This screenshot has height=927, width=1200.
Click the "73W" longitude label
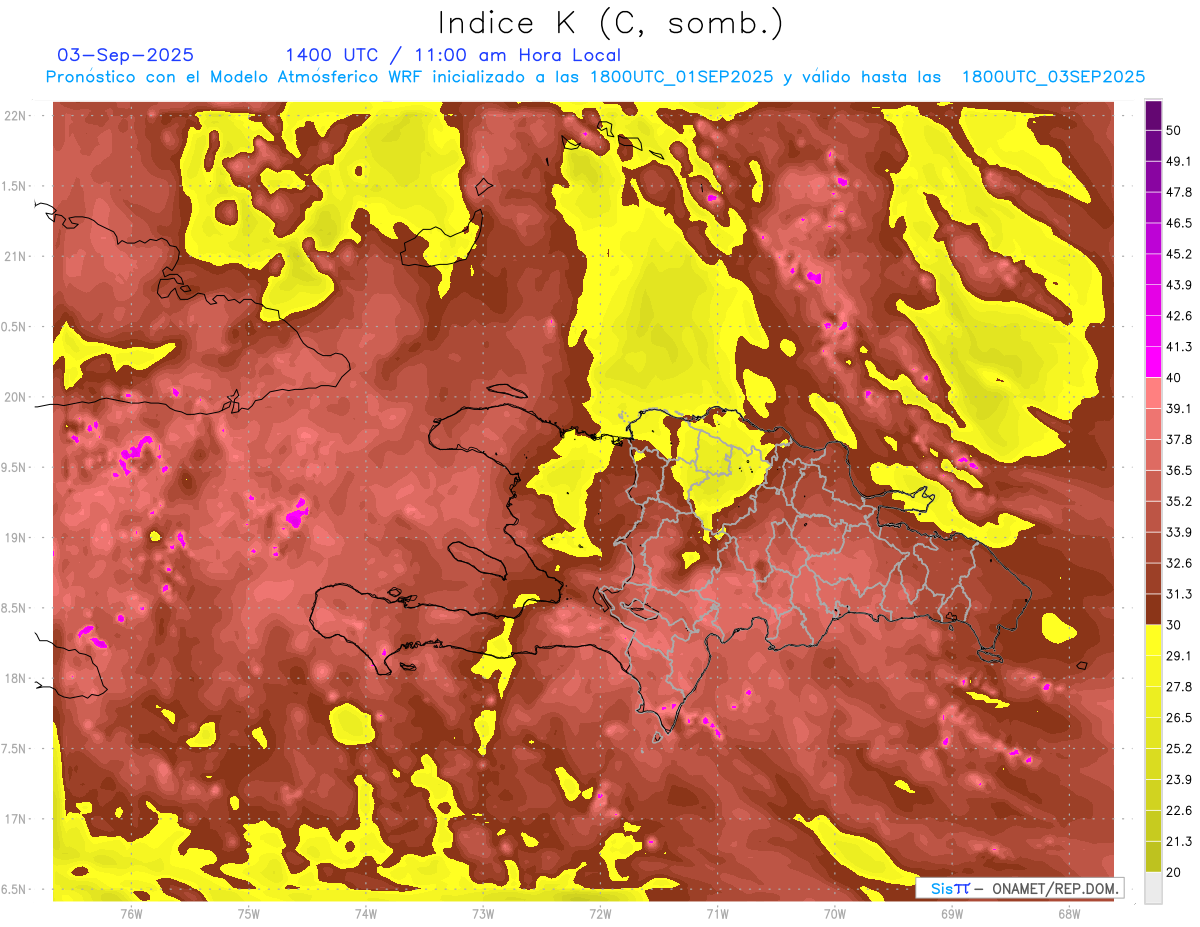(483, 913)
